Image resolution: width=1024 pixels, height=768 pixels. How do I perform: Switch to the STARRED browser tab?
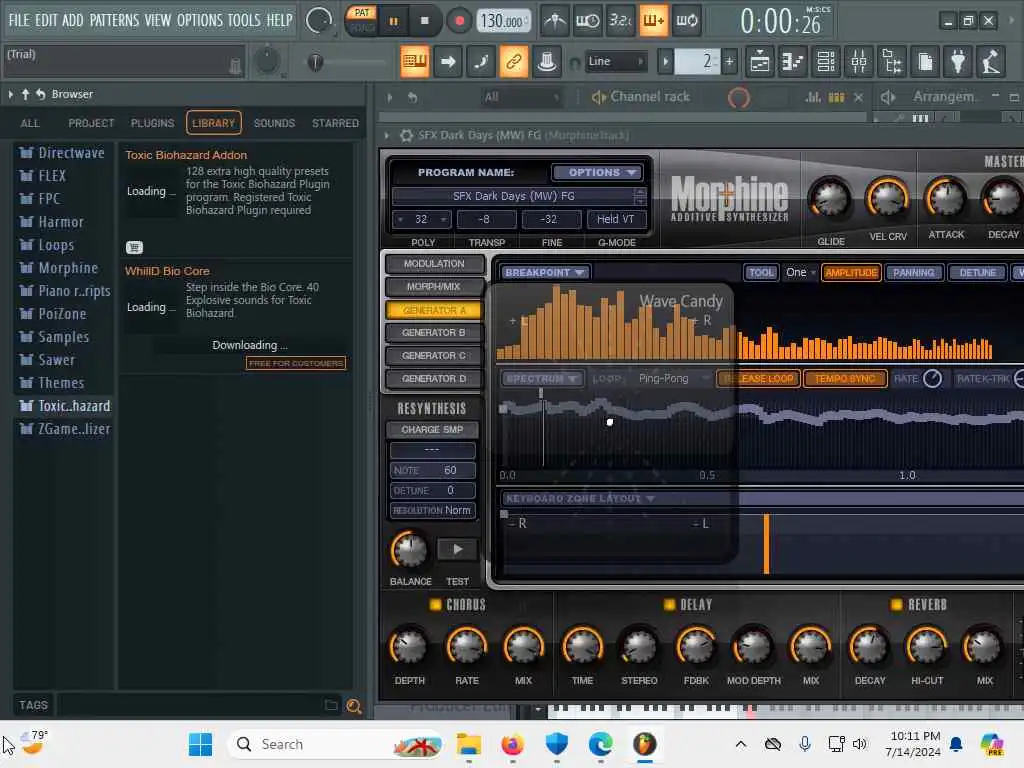tap(335, 123)
